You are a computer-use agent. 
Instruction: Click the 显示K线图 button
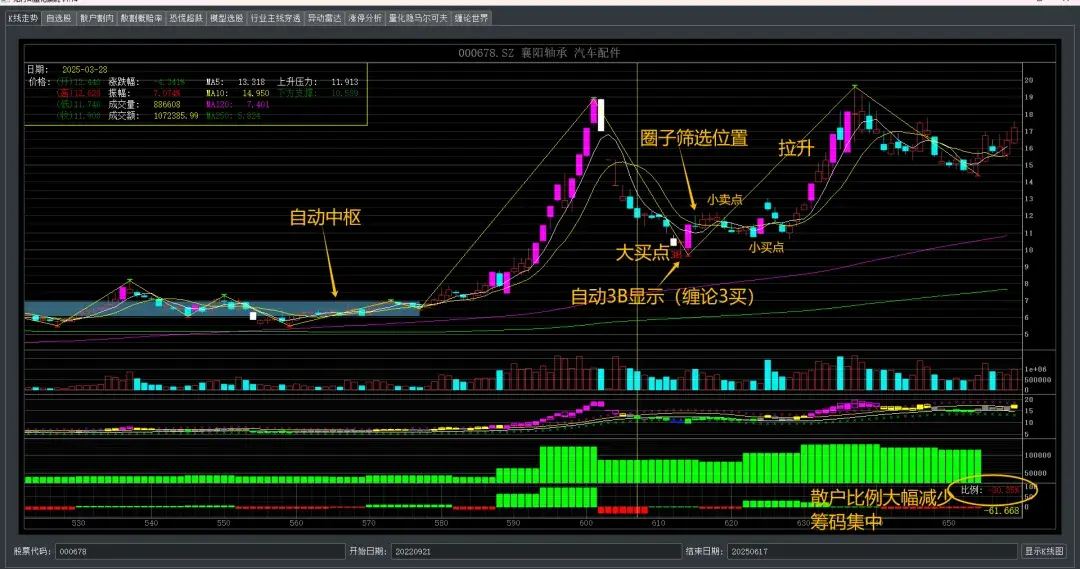(1046, 551)
